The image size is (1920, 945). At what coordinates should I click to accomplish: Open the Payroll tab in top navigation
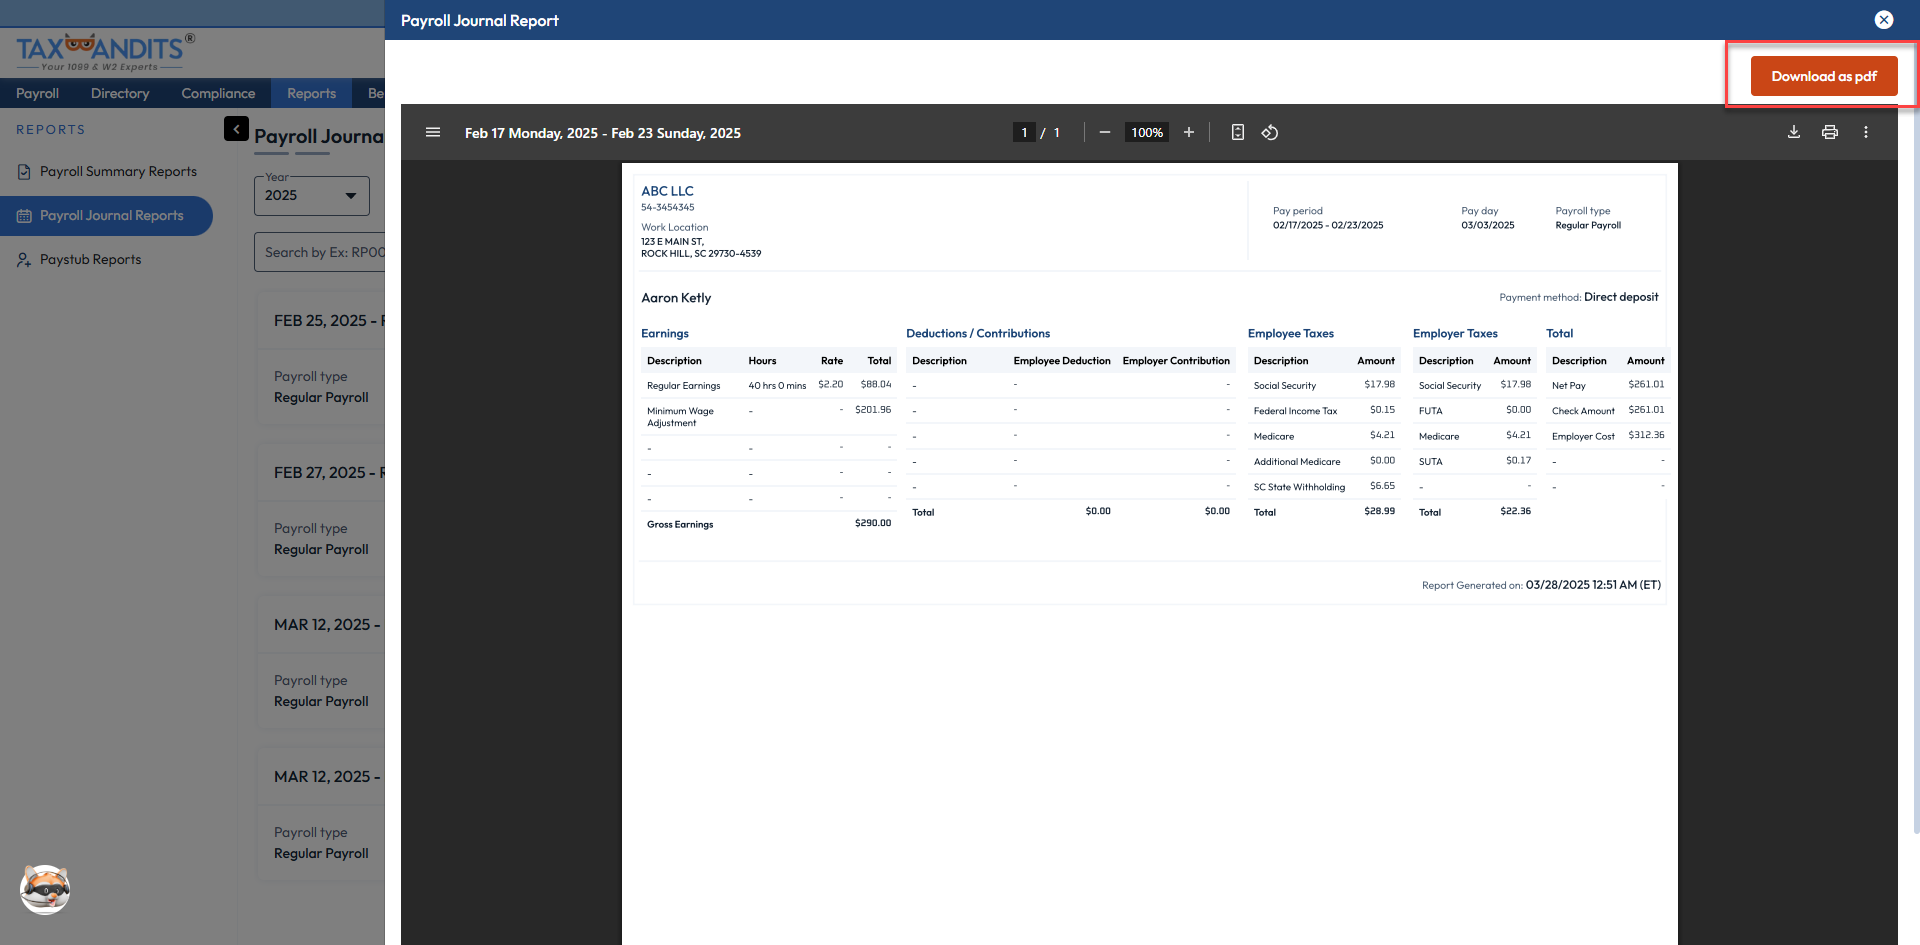tap(37, 93)
